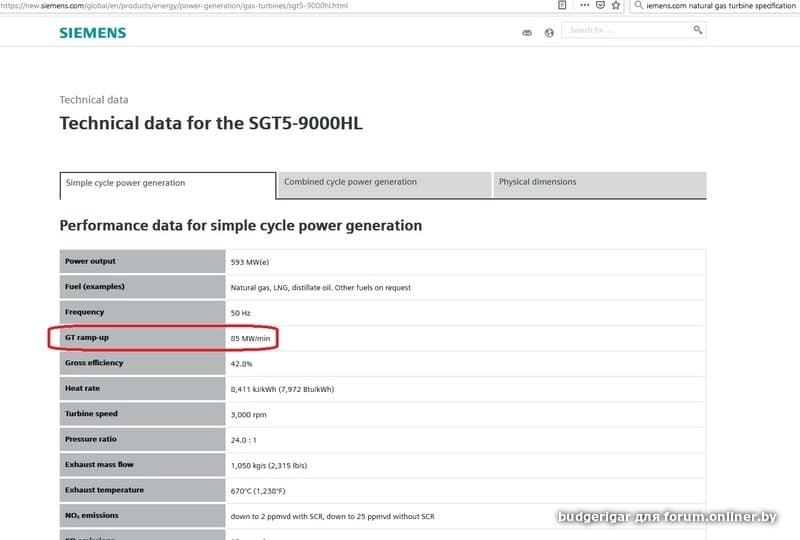The image size is (800, 540).
Task: Open the Physical dimensions tab
Action: [600, 184]
